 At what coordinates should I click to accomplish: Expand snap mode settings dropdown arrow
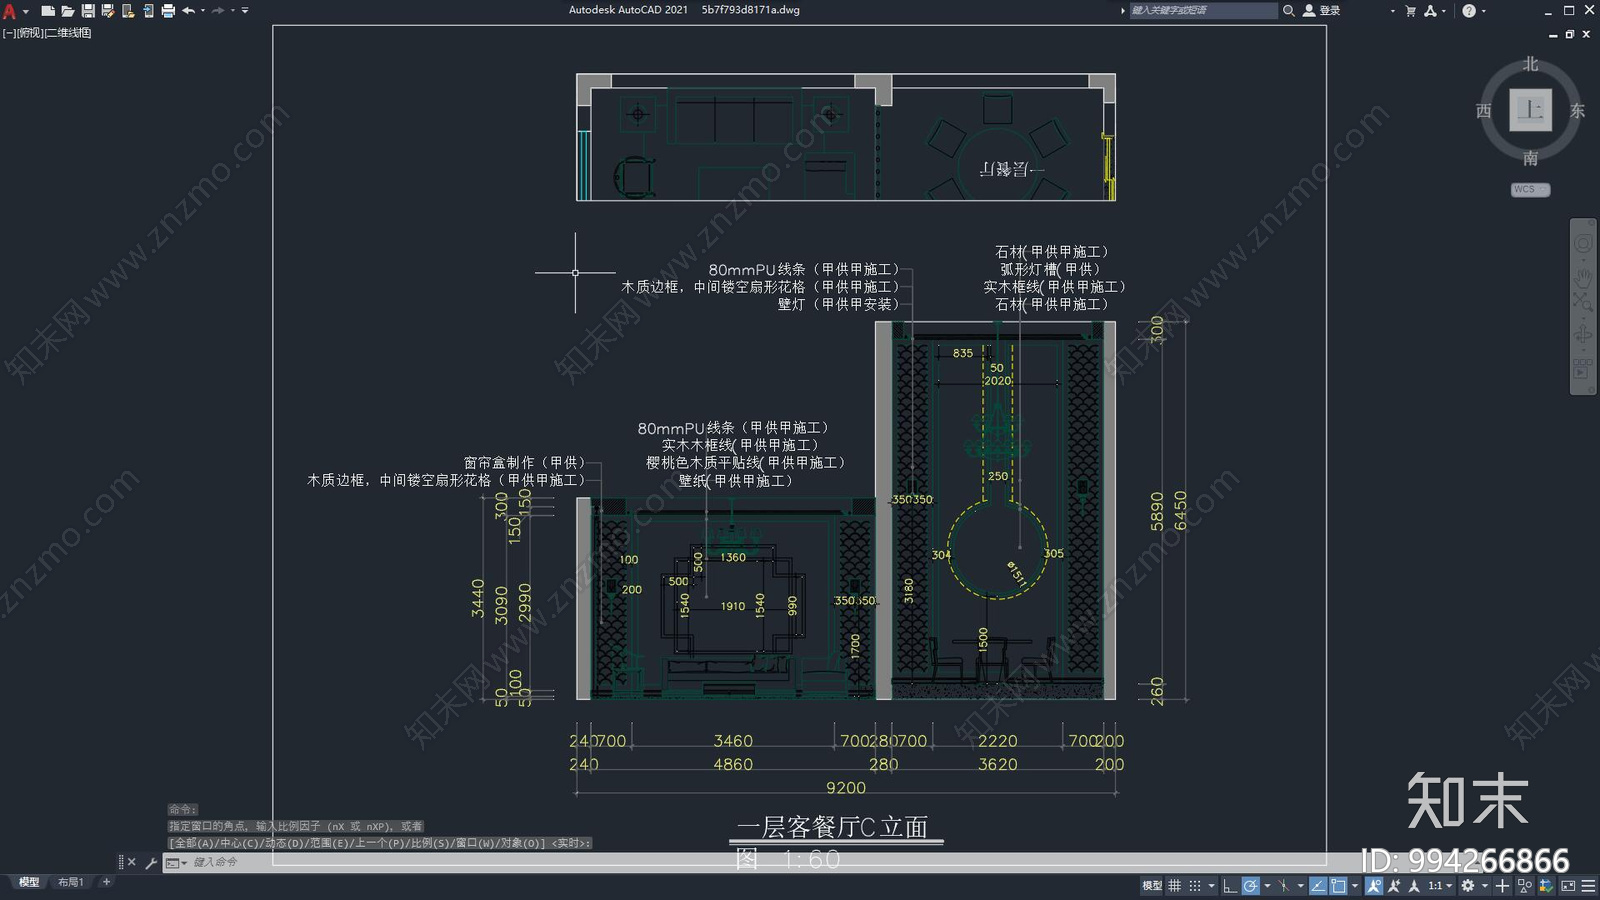pyautogui.click(x=1212, y=886)
